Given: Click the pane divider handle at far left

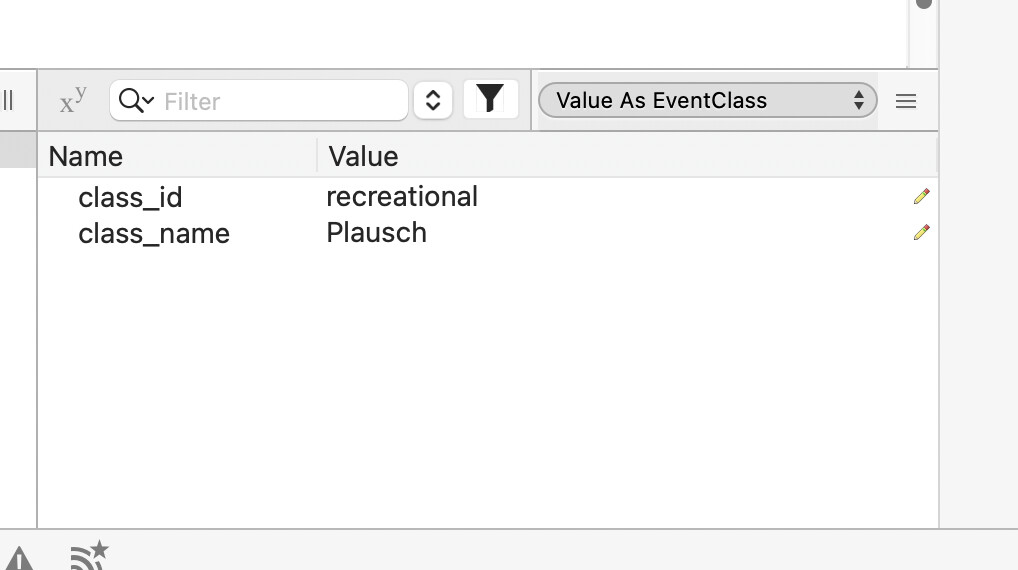Looking at the screenshot, I should tap(8, 100).
